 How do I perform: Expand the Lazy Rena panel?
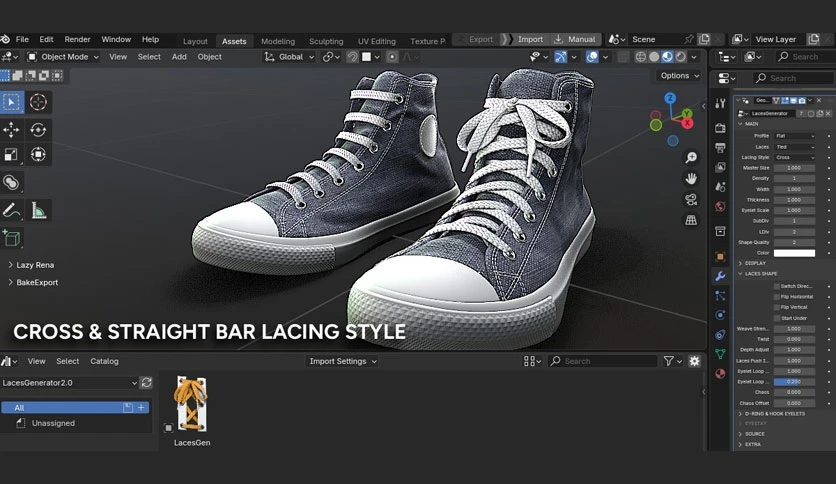pyautogui.click(x=31, y=265)
